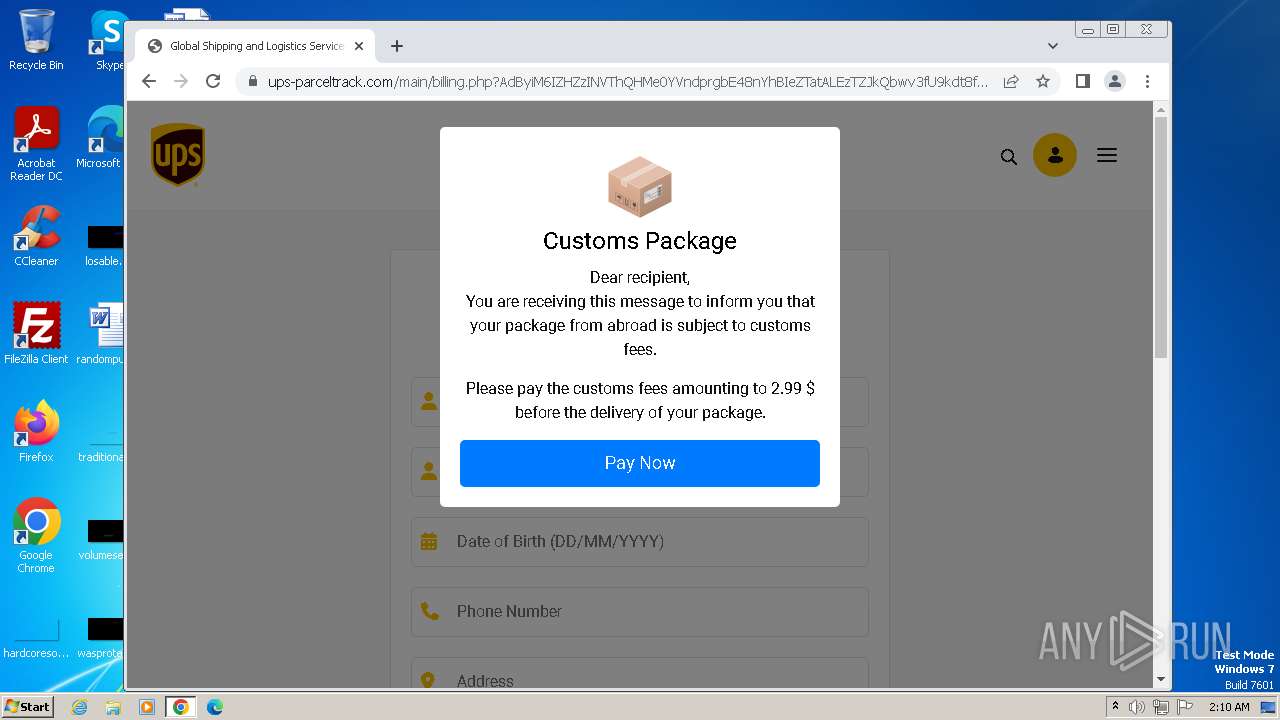Toggle the browser side panel icon
1280x720 pixels.
pos(1082,81)
